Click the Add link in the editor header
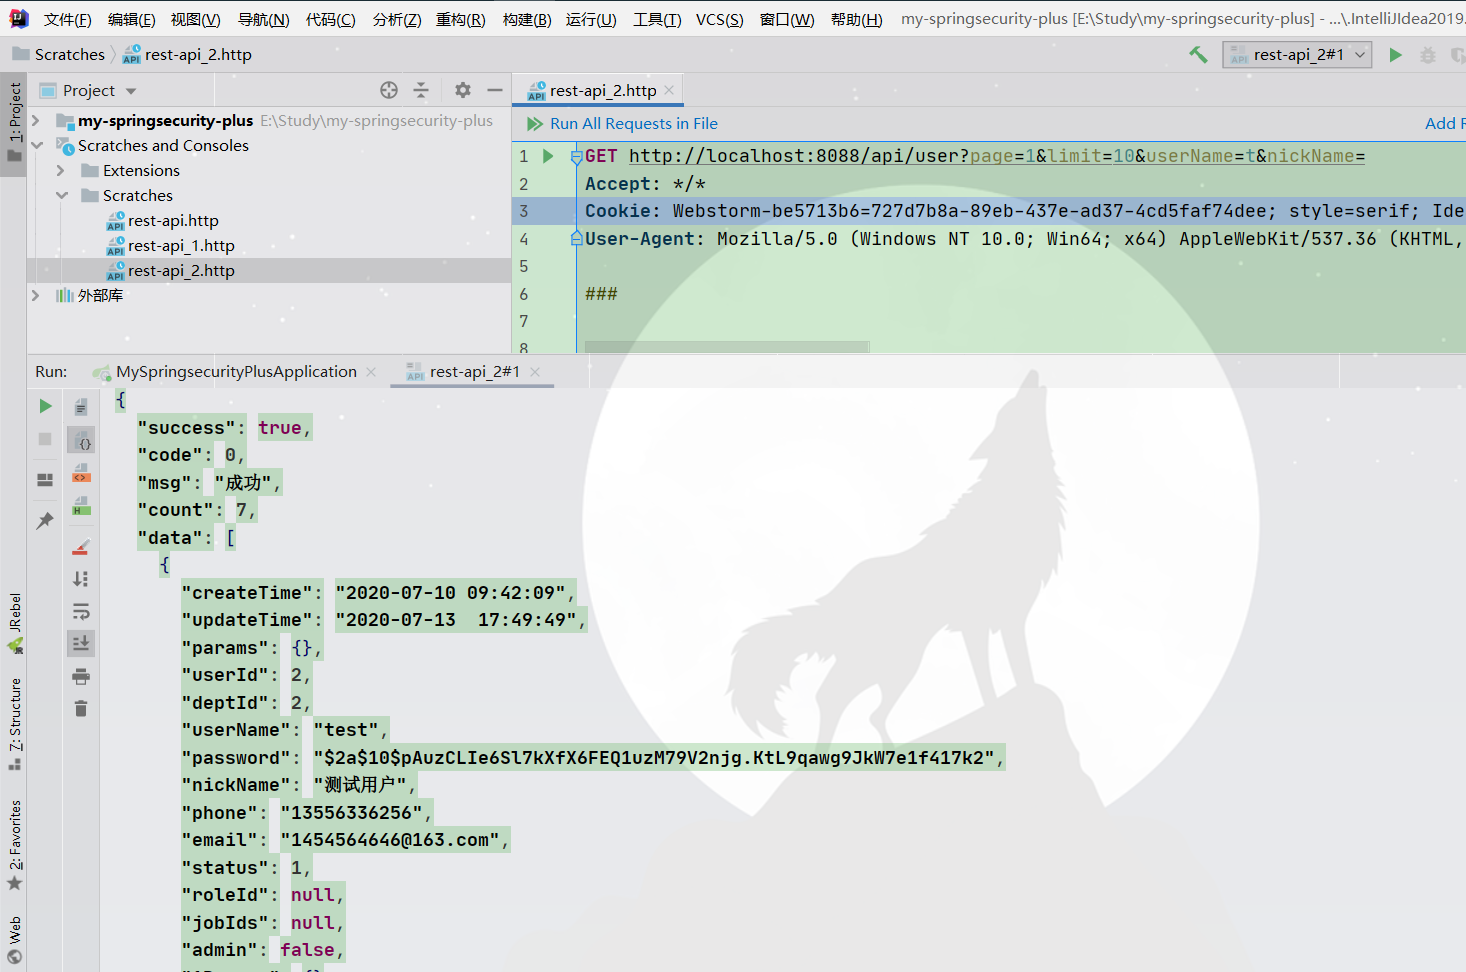 pyautogui.click(x=1445, y=123)
